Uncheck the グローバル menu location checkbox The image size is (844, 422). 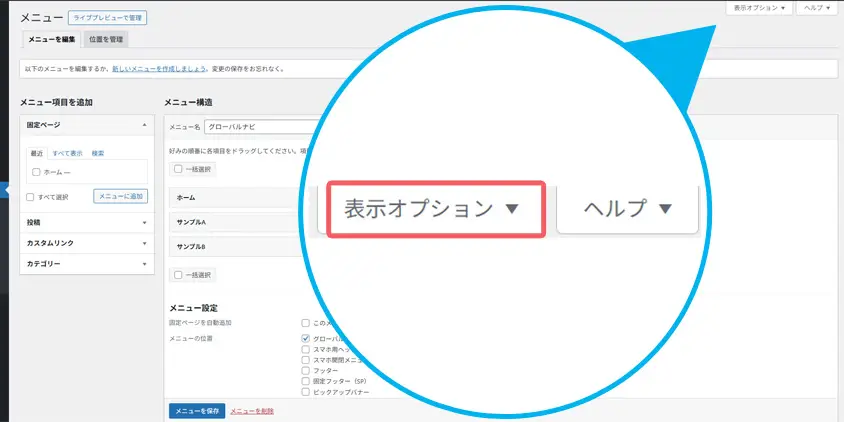[x=305, y=339]
